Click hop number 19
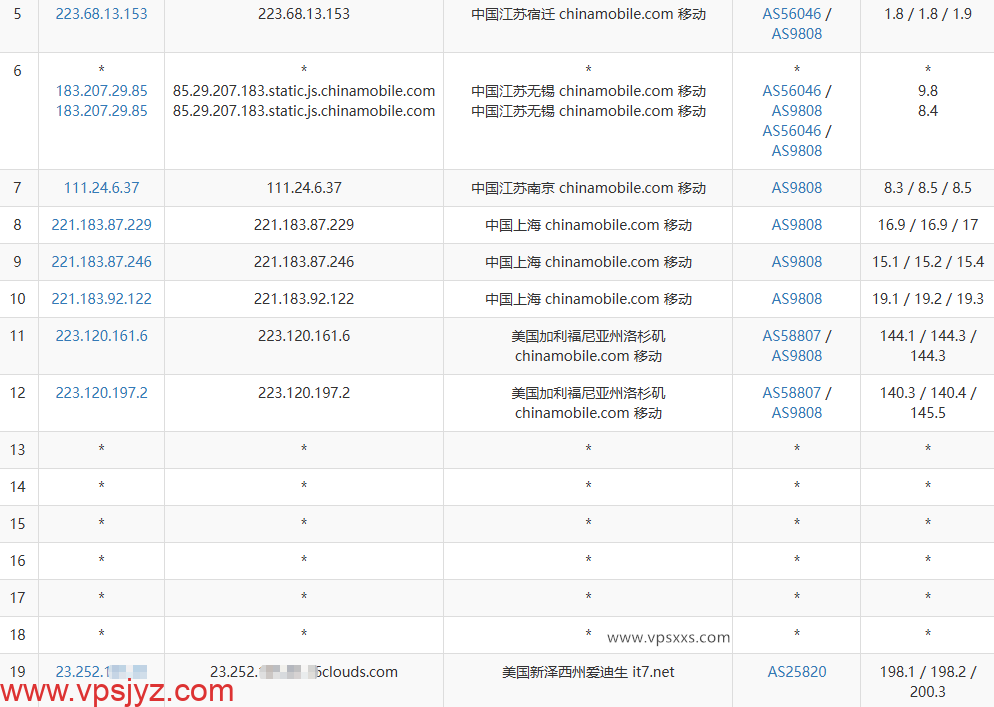This screenshot has width=994, height=707. click(x=18, y=672)
